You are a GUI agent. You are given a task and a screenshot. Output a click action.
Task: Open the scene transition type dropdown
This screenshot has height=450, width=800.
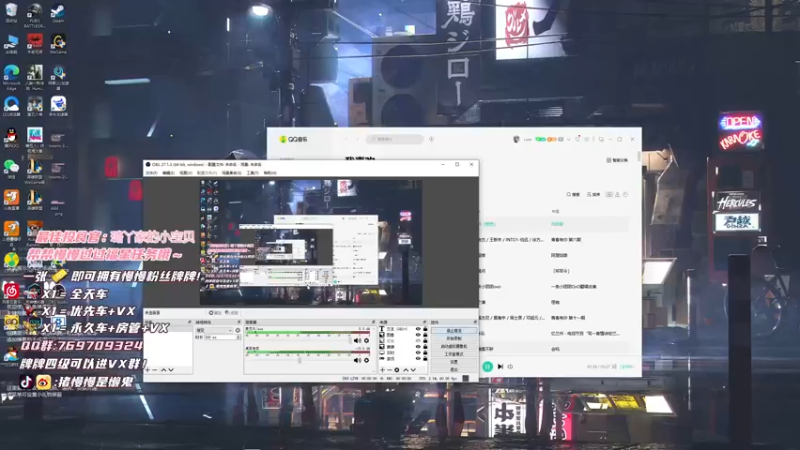point(214,331)
